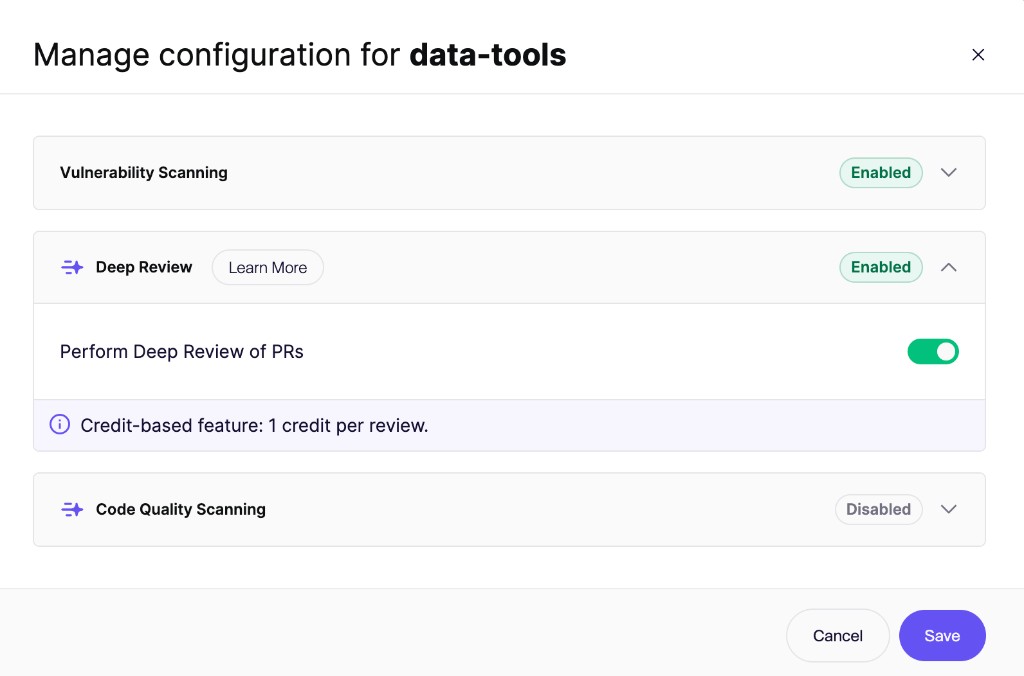Screen dimensions: 1024x676
Task: Select the Code Quality Scanning heading
Action: (x=181, y=509)
